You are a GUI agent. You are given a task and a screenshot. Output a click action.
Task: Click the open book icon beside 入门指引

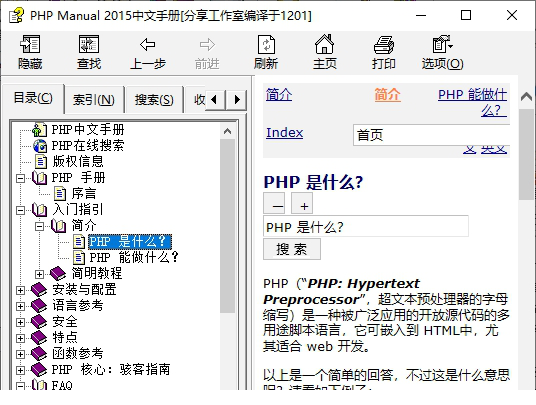[x=39, y=210]
